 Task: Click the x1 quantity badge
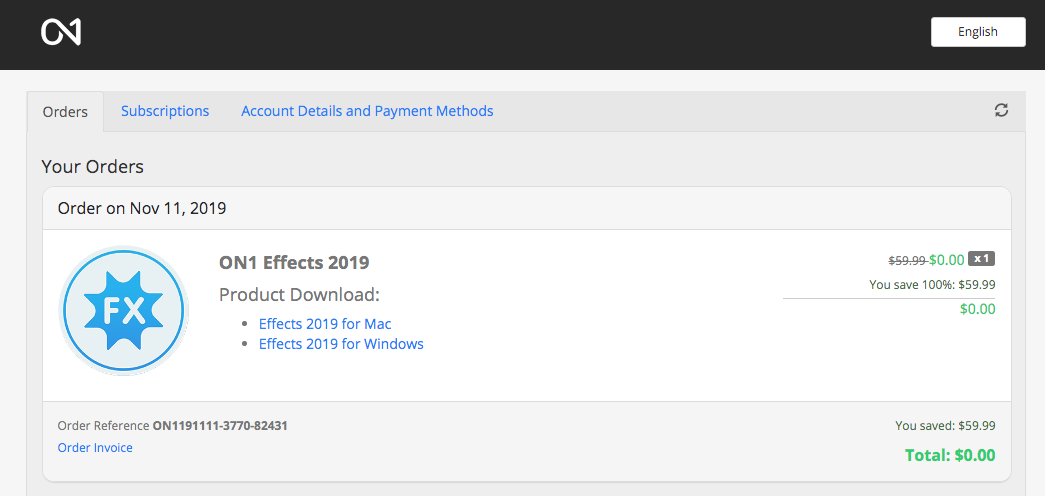(x=981, y=259)
